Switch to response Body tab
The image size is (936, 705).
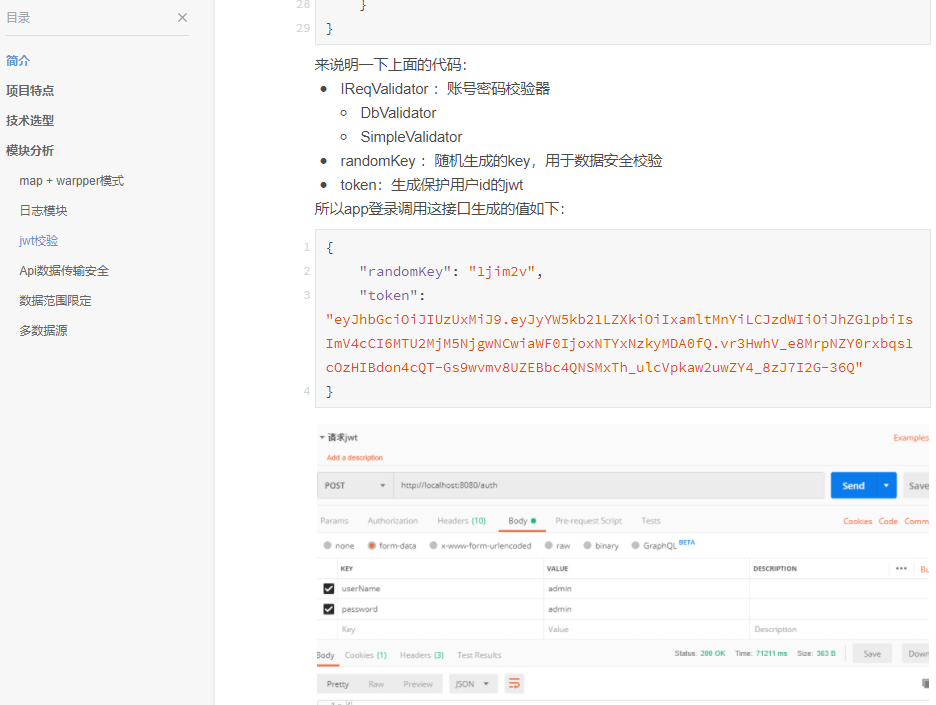point(325,655)
